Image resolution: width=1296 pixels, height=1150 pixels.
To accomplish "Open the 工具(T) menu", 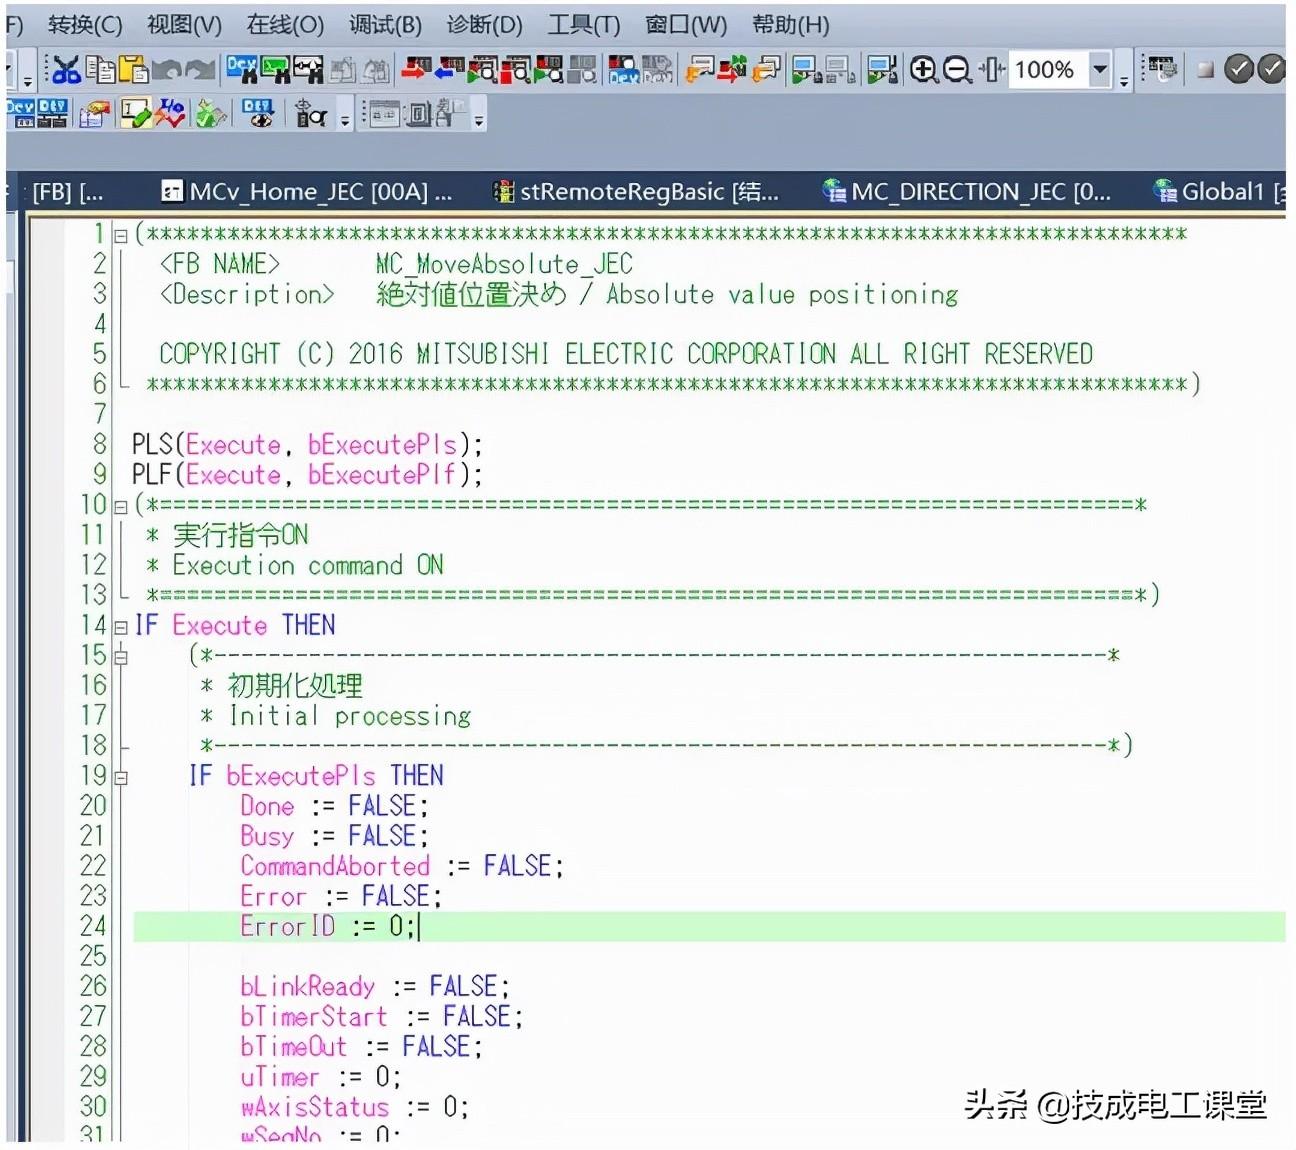I will 584,24.
